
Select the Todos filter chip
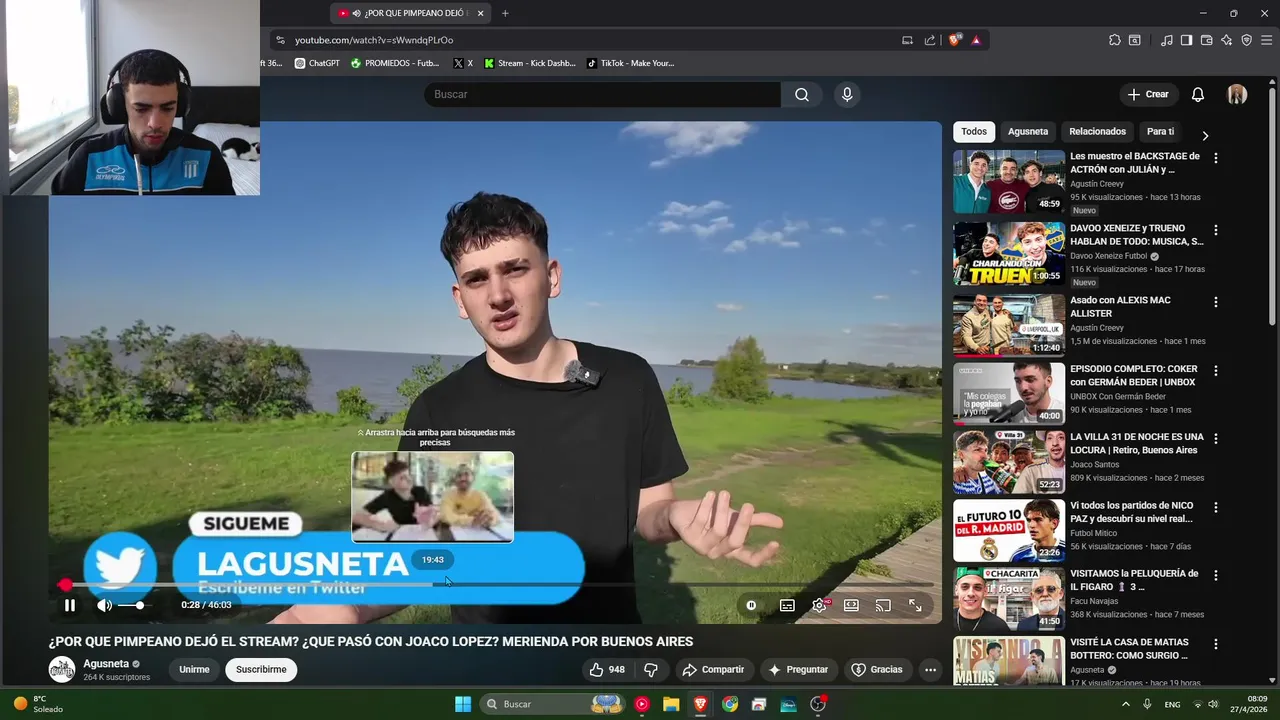pos(974,132)
